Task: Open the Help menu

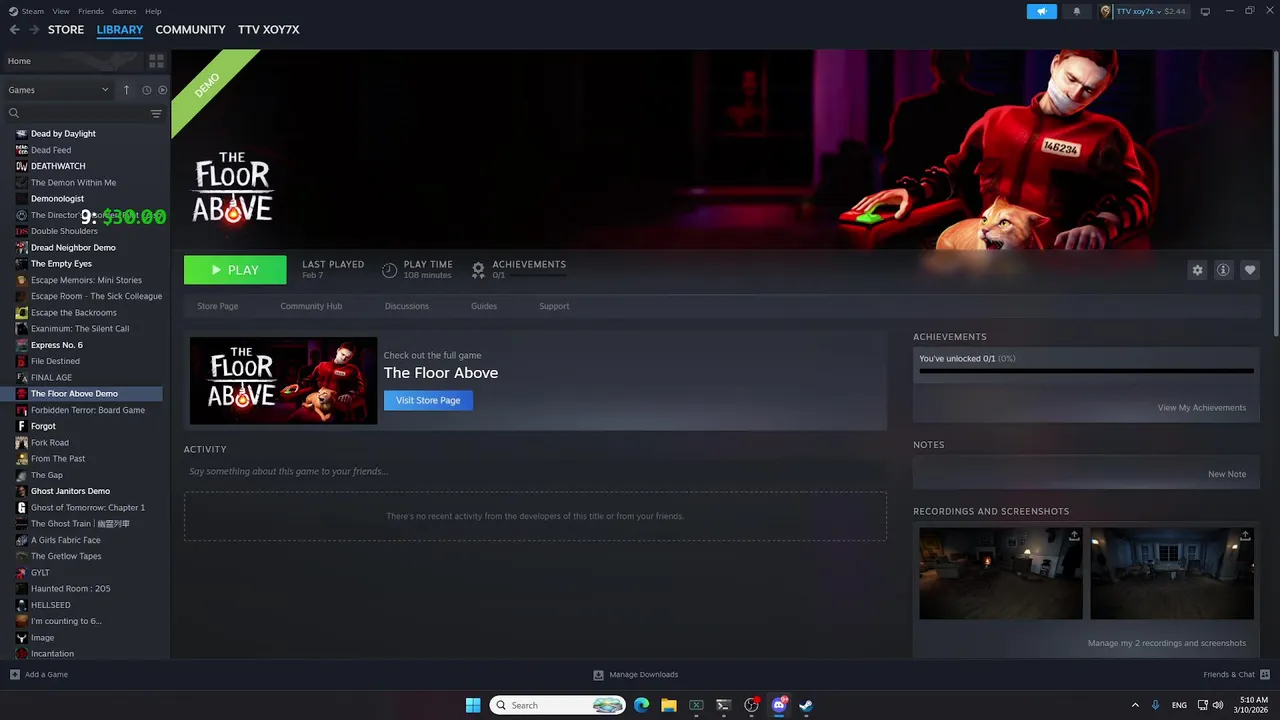Action: pyautogui.click(x=153, y=11)
